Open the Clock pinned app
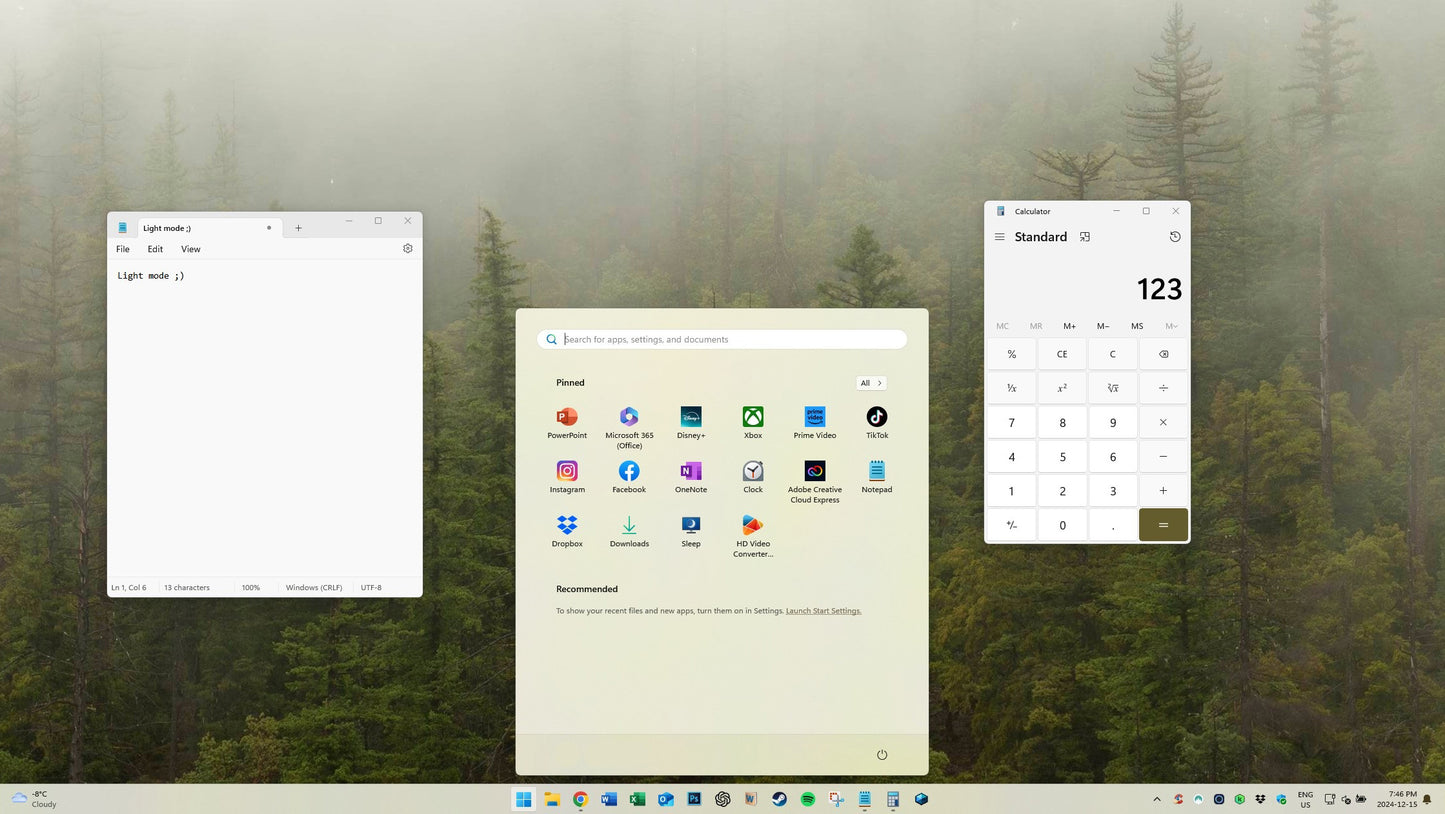The image size is (1445, 814). [753, 476]
